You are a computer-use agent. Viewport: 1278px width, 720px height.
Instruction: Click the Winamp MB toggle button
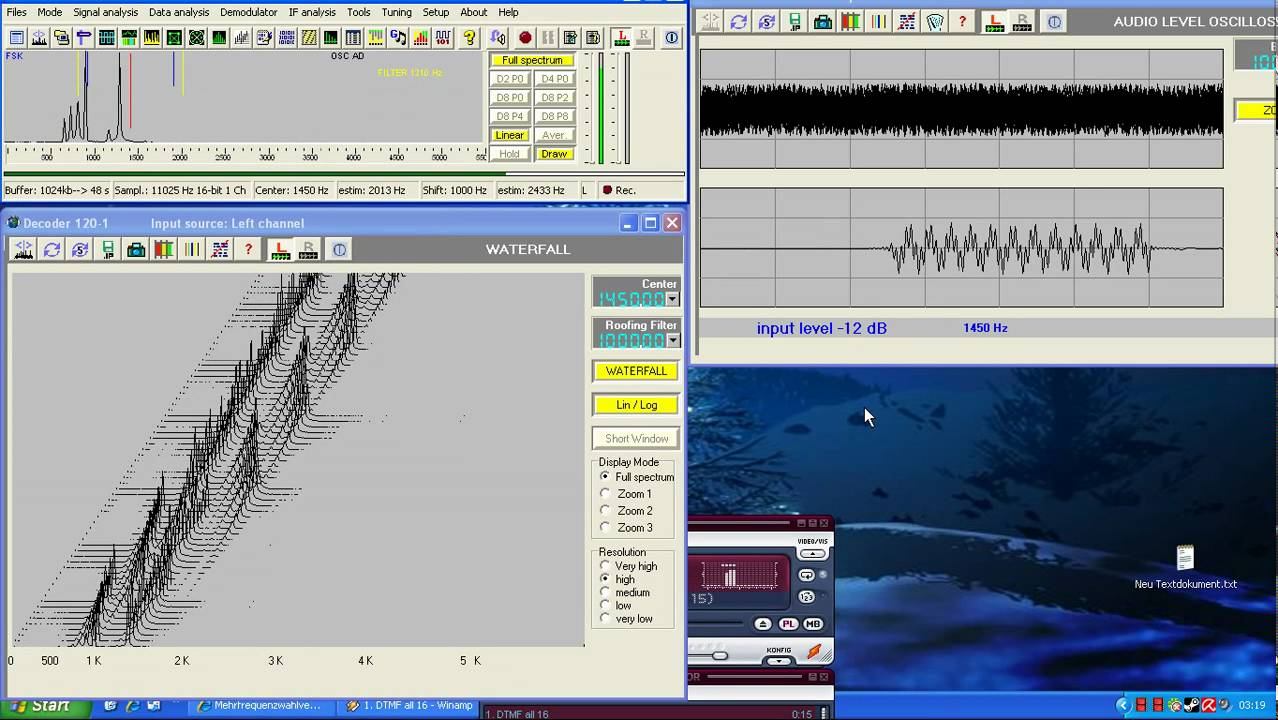pyautogui.click(x=812, y=624)
